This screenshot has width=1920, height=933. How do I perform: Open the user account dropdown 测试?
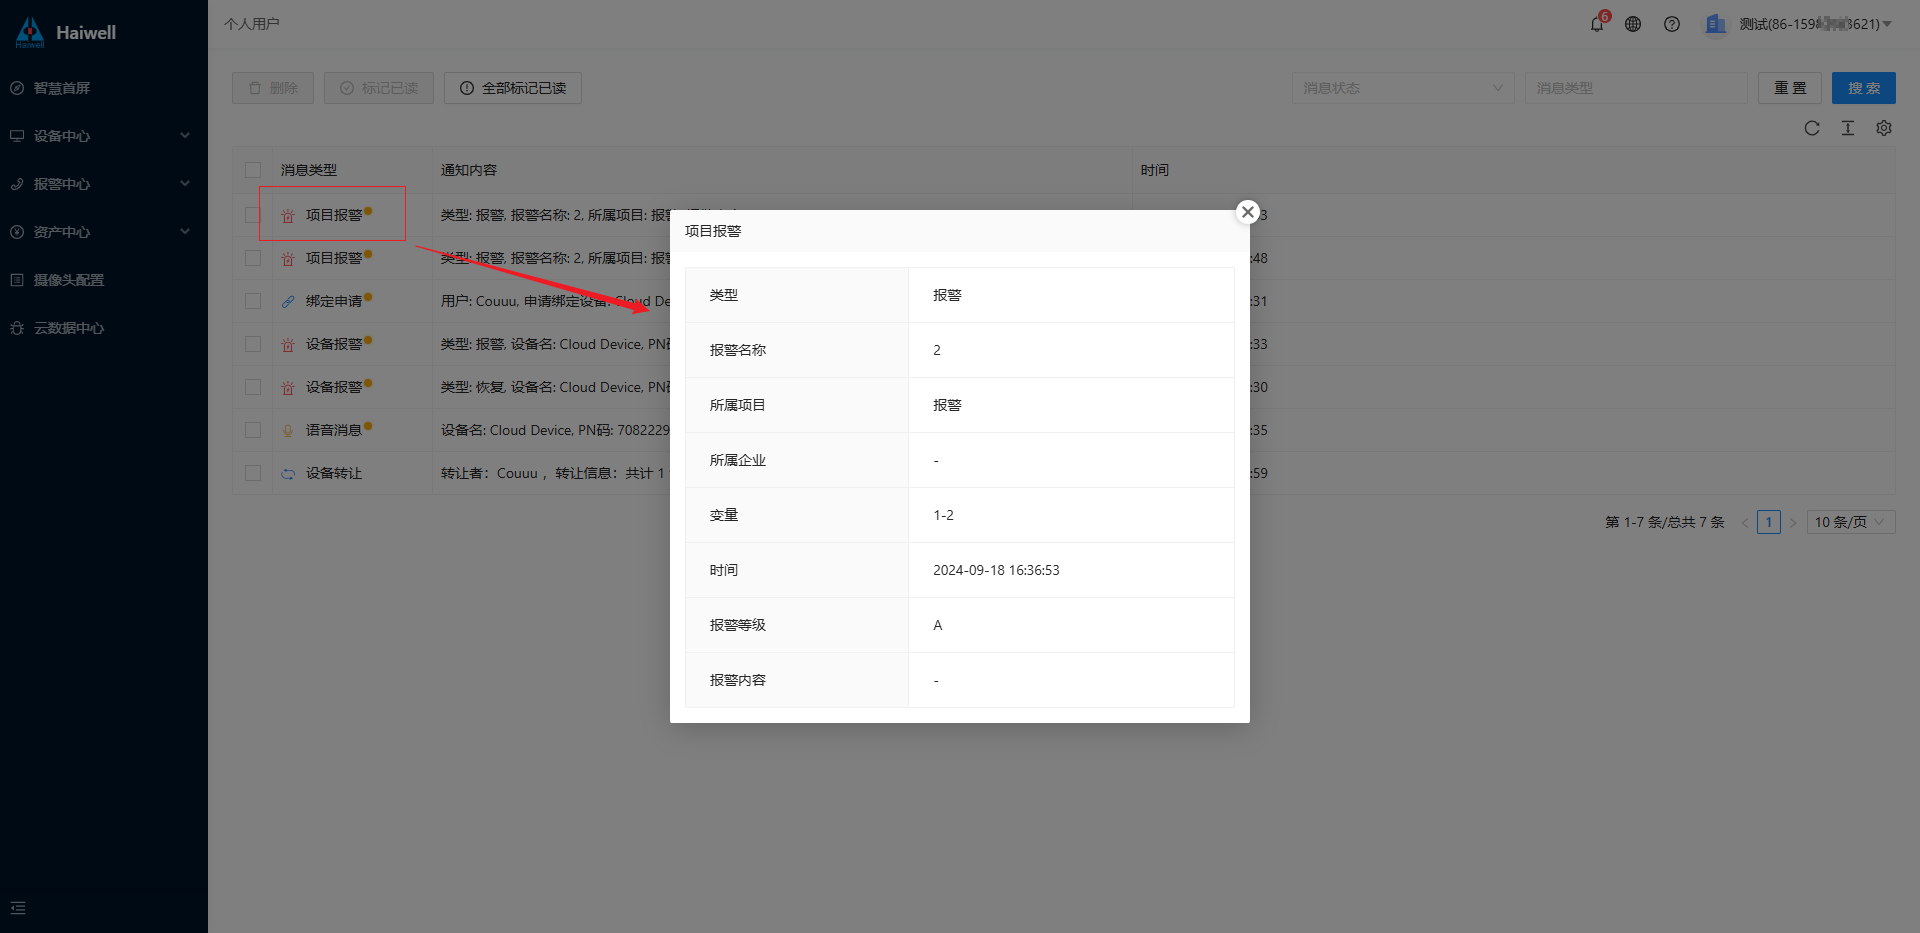point(1815,24)
